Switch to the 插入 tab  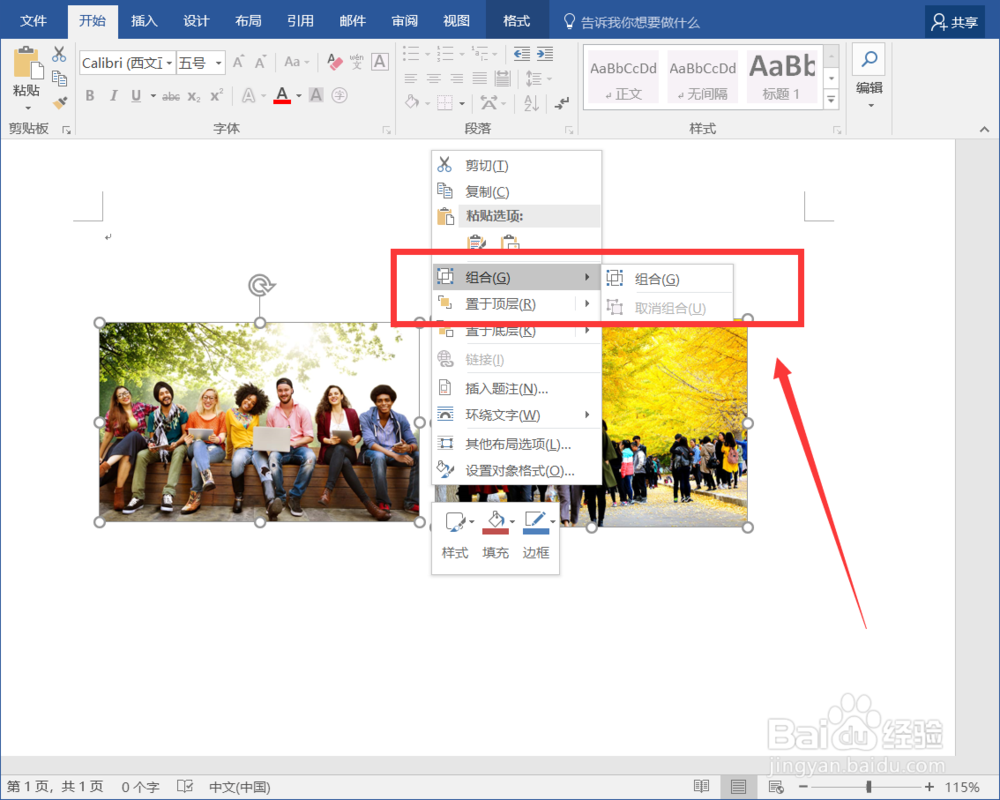point(144,21)
